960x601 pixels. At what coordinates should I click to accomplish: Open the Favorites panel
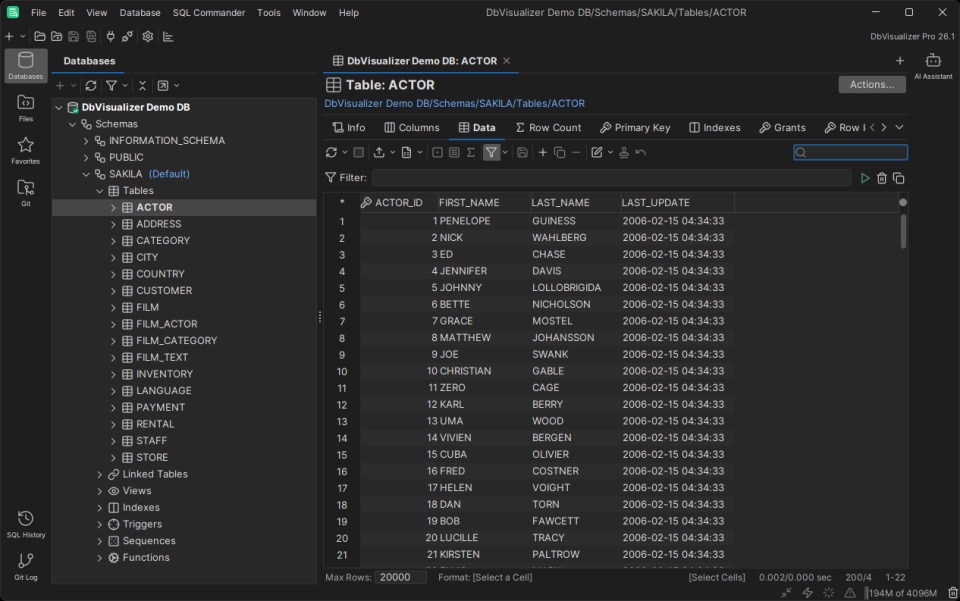pos(25,151)
